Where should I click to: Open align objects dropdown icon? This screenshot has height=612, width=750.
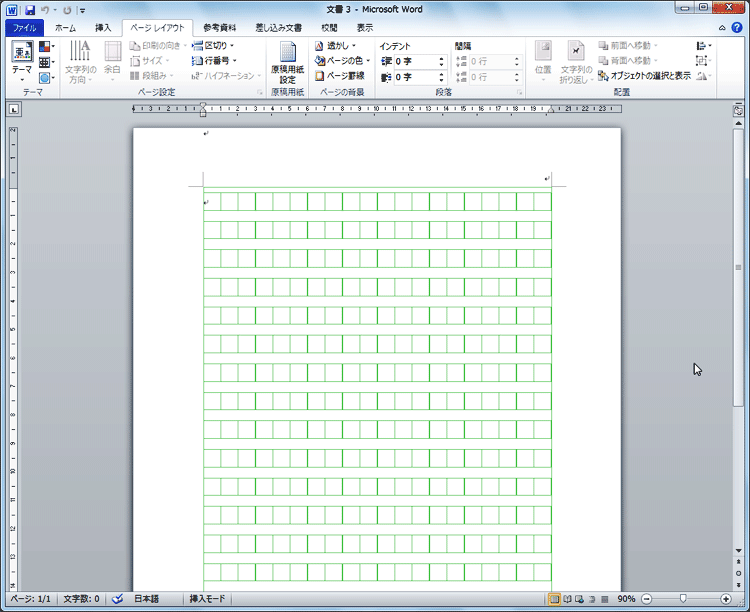704,46
